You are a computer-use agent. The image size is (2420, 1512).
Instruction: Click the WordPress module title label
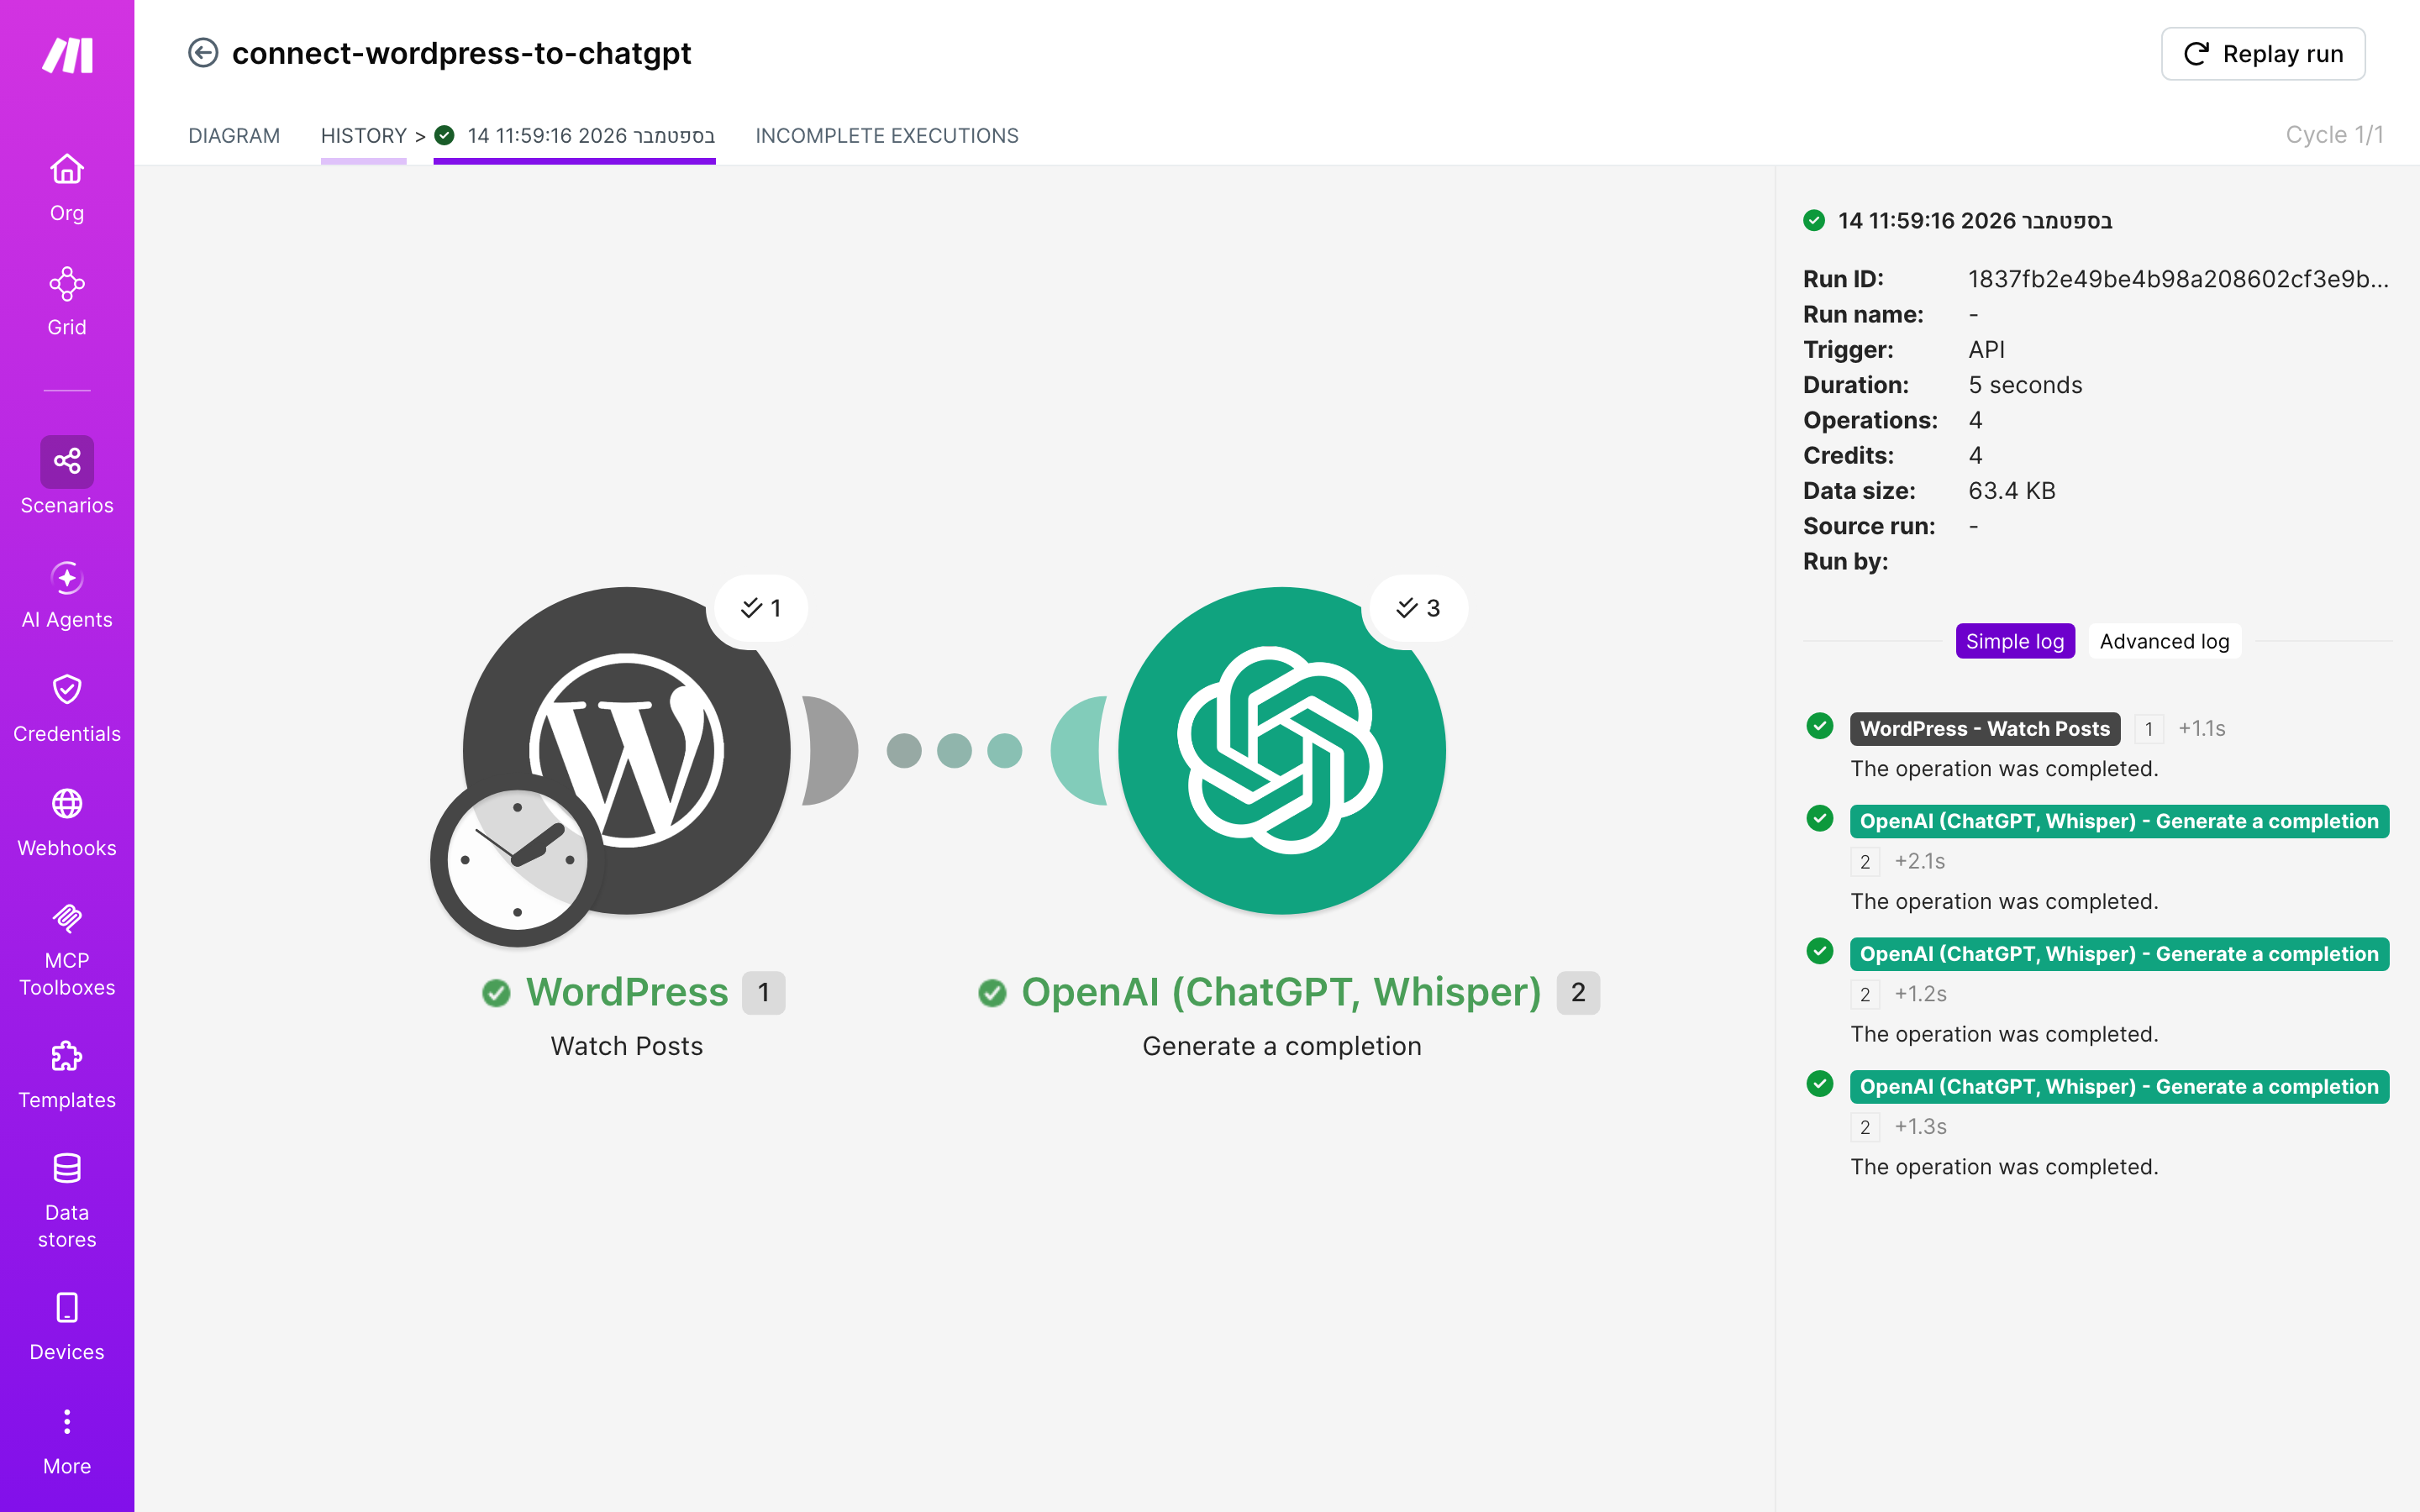tap(627, 992)
